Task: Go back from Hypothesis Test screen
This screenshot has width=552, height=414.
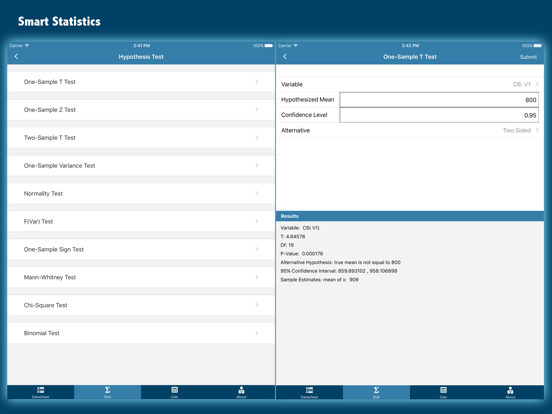Action: 16,56
